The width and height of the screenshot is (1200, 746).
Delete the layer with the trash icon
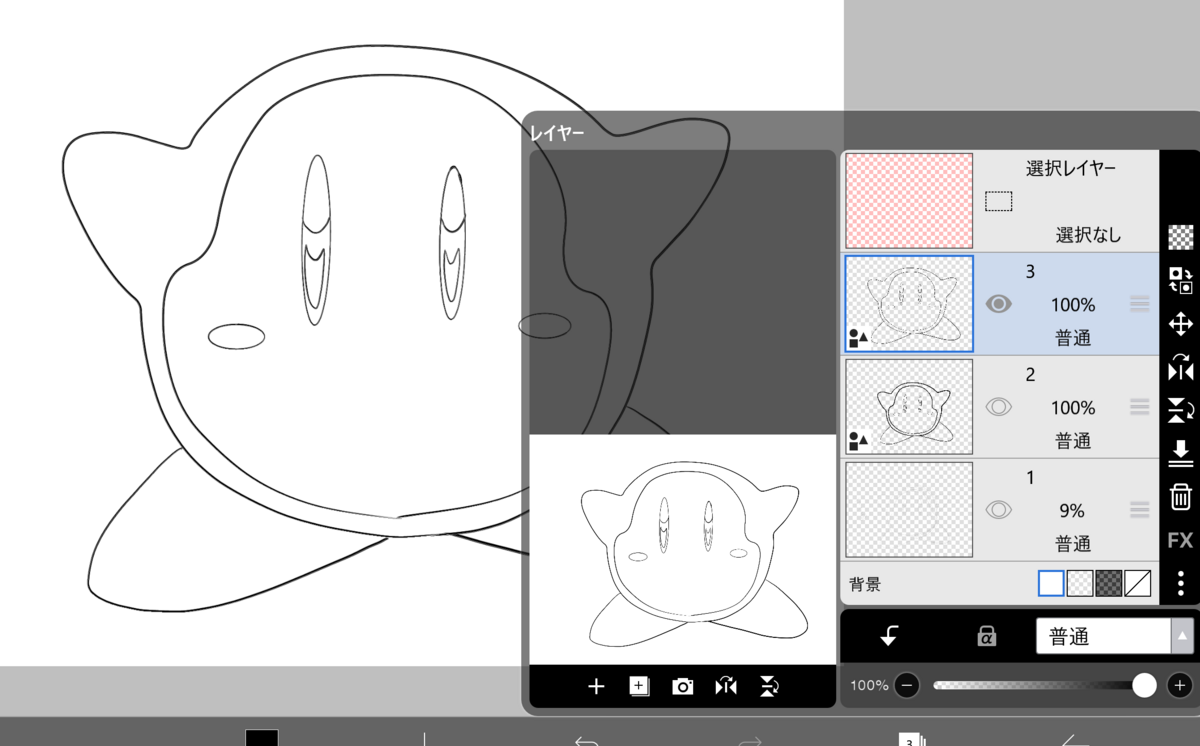coord(1181,496)
